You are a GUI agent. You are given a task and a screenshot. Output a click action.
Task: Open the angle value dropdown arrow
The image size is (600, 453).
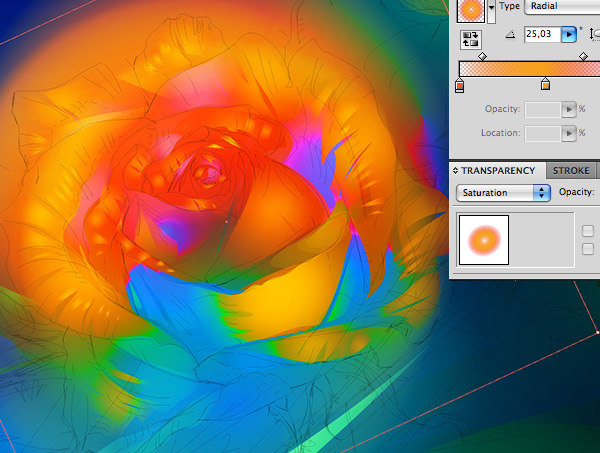(569, 34)
